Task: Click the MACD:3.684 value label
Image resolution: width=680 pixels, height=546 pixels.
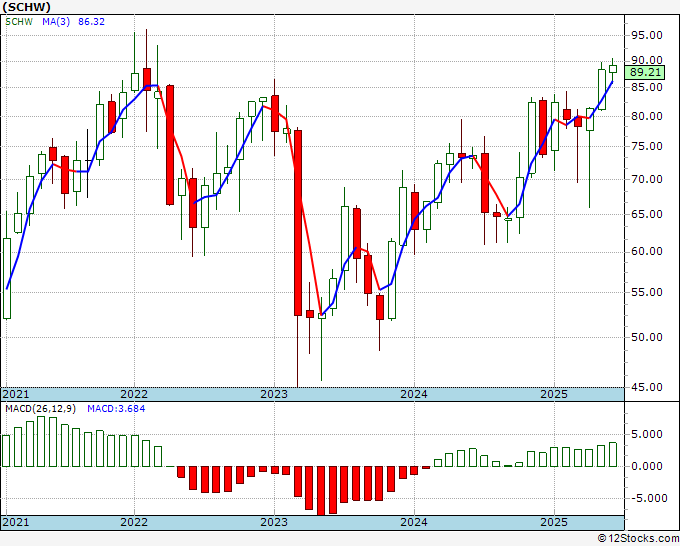Action: tap(116, 409)
